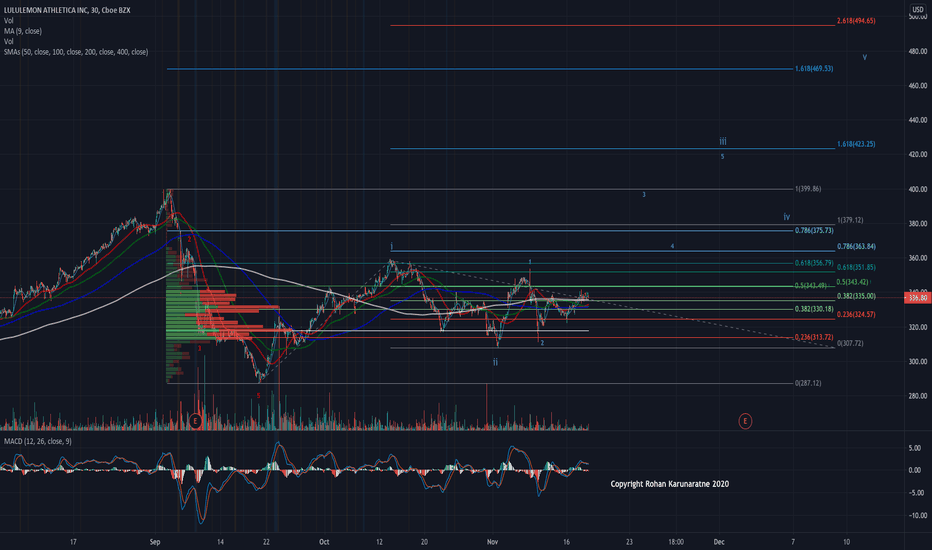932x550 pixels.
Task: Click the 0.382(330.18) Fibonacci label
Action: click(x=814, y=309)
